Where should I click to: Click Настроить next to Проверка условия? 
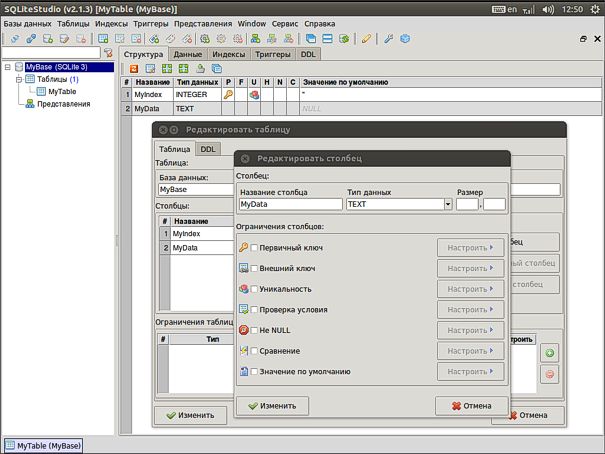click(x=470, y=309)
